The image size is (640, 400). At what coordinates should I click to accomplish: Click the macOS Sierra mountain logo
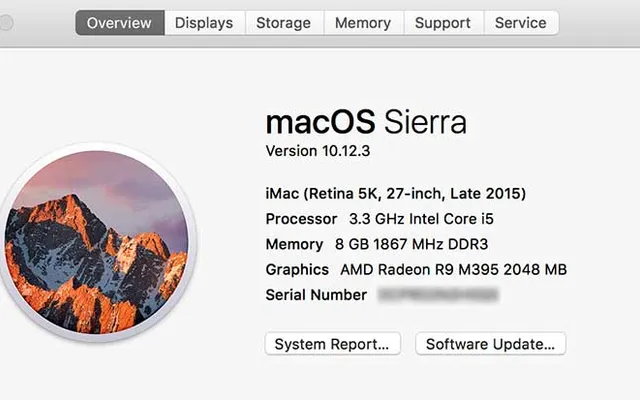96,238
